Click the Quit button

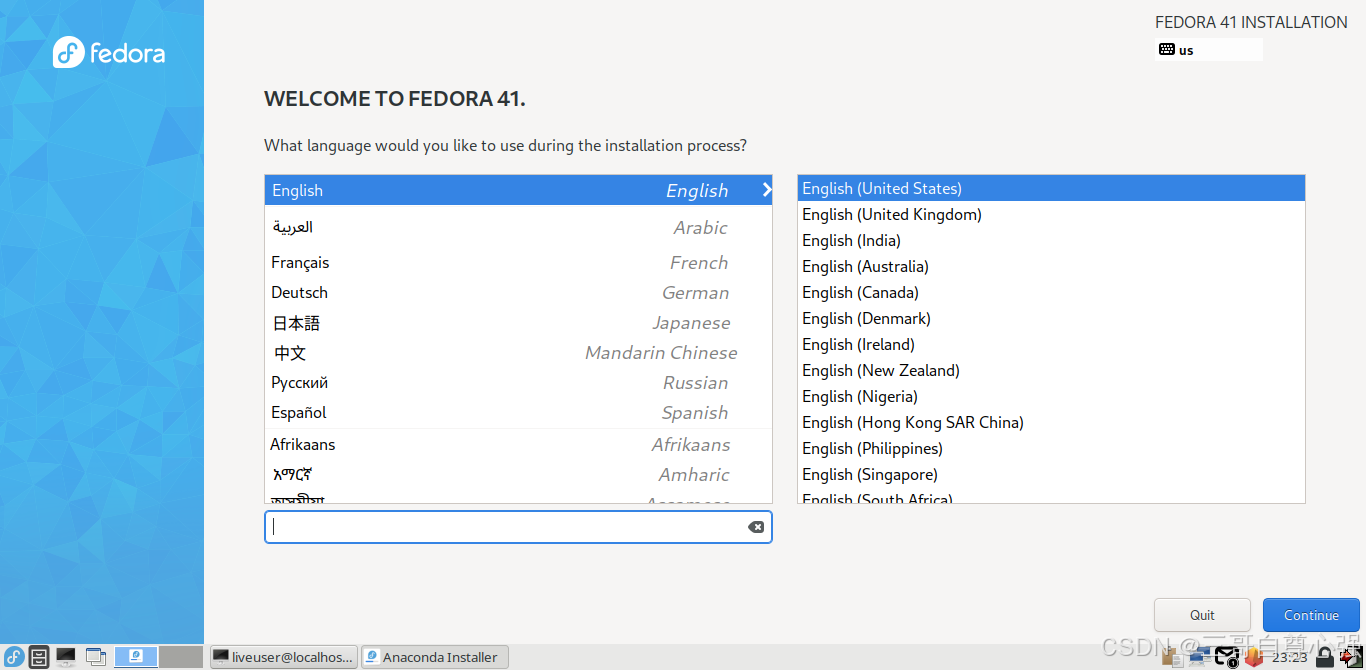pyautogui.click(x=1202, y=615)
